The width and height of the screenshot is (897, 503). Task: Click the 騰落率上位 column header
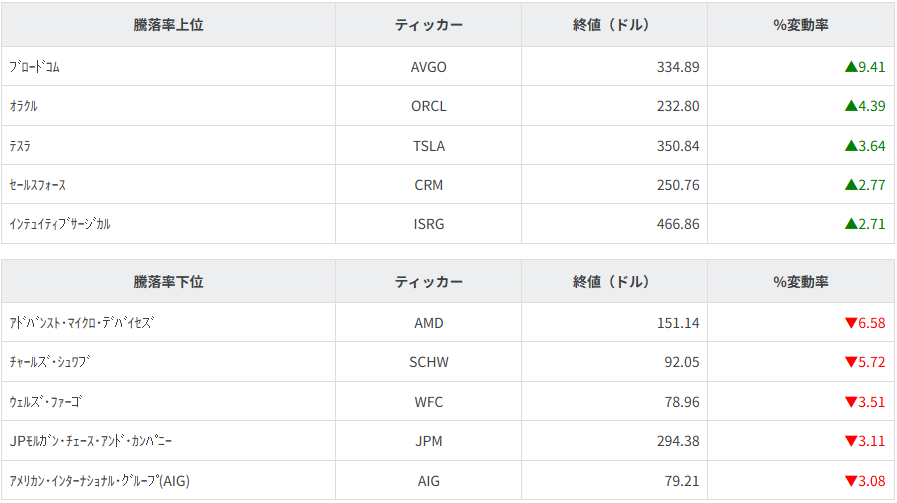pyautogui.click(x=168, y=25)
